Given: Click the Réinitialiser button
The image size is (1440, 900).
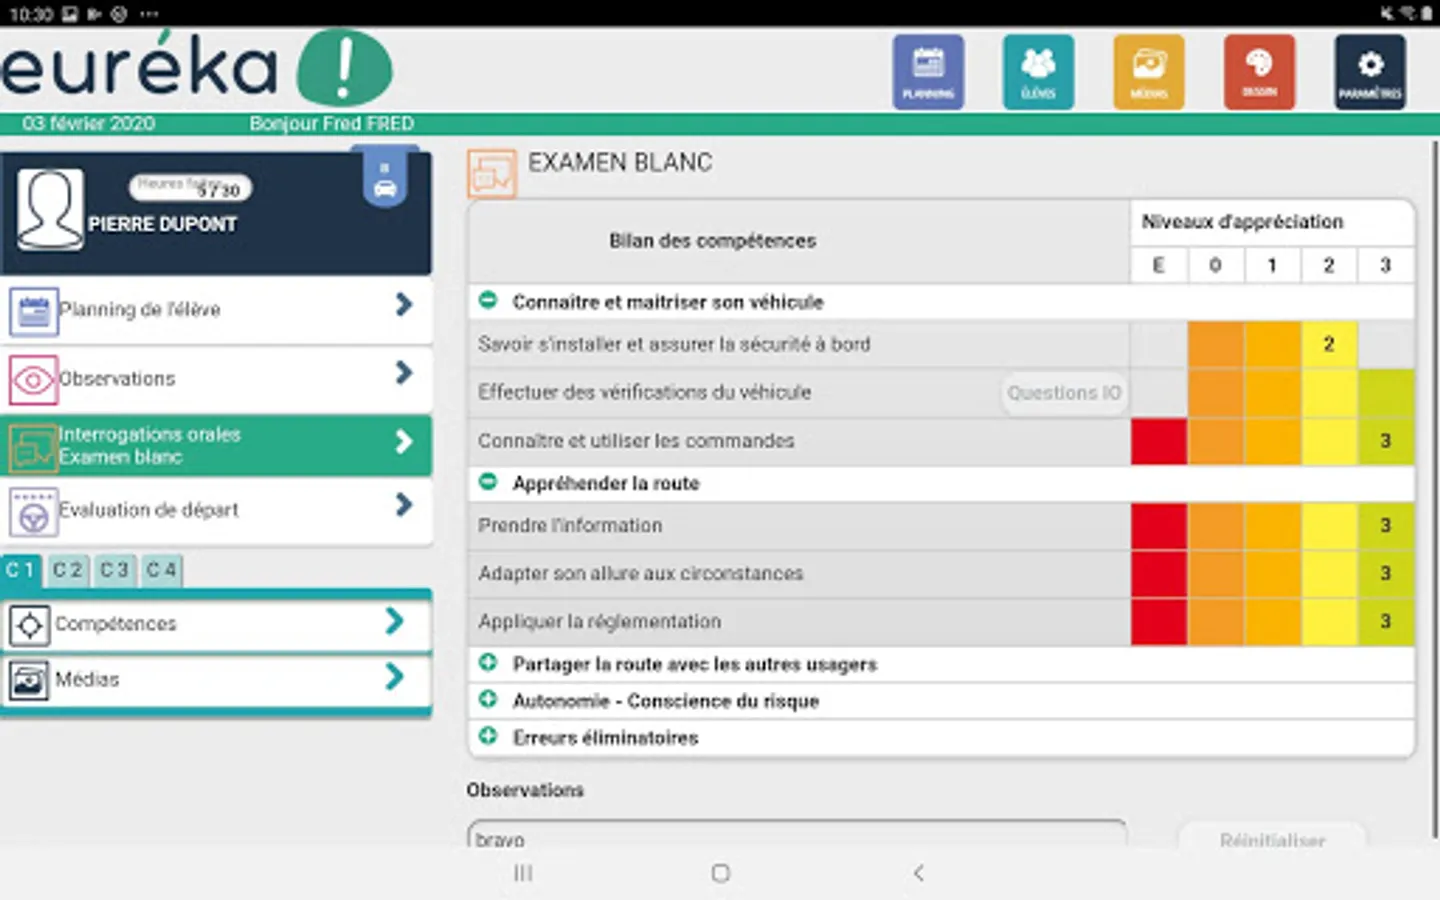Looking at the screenshot, I should point(1273,841).
